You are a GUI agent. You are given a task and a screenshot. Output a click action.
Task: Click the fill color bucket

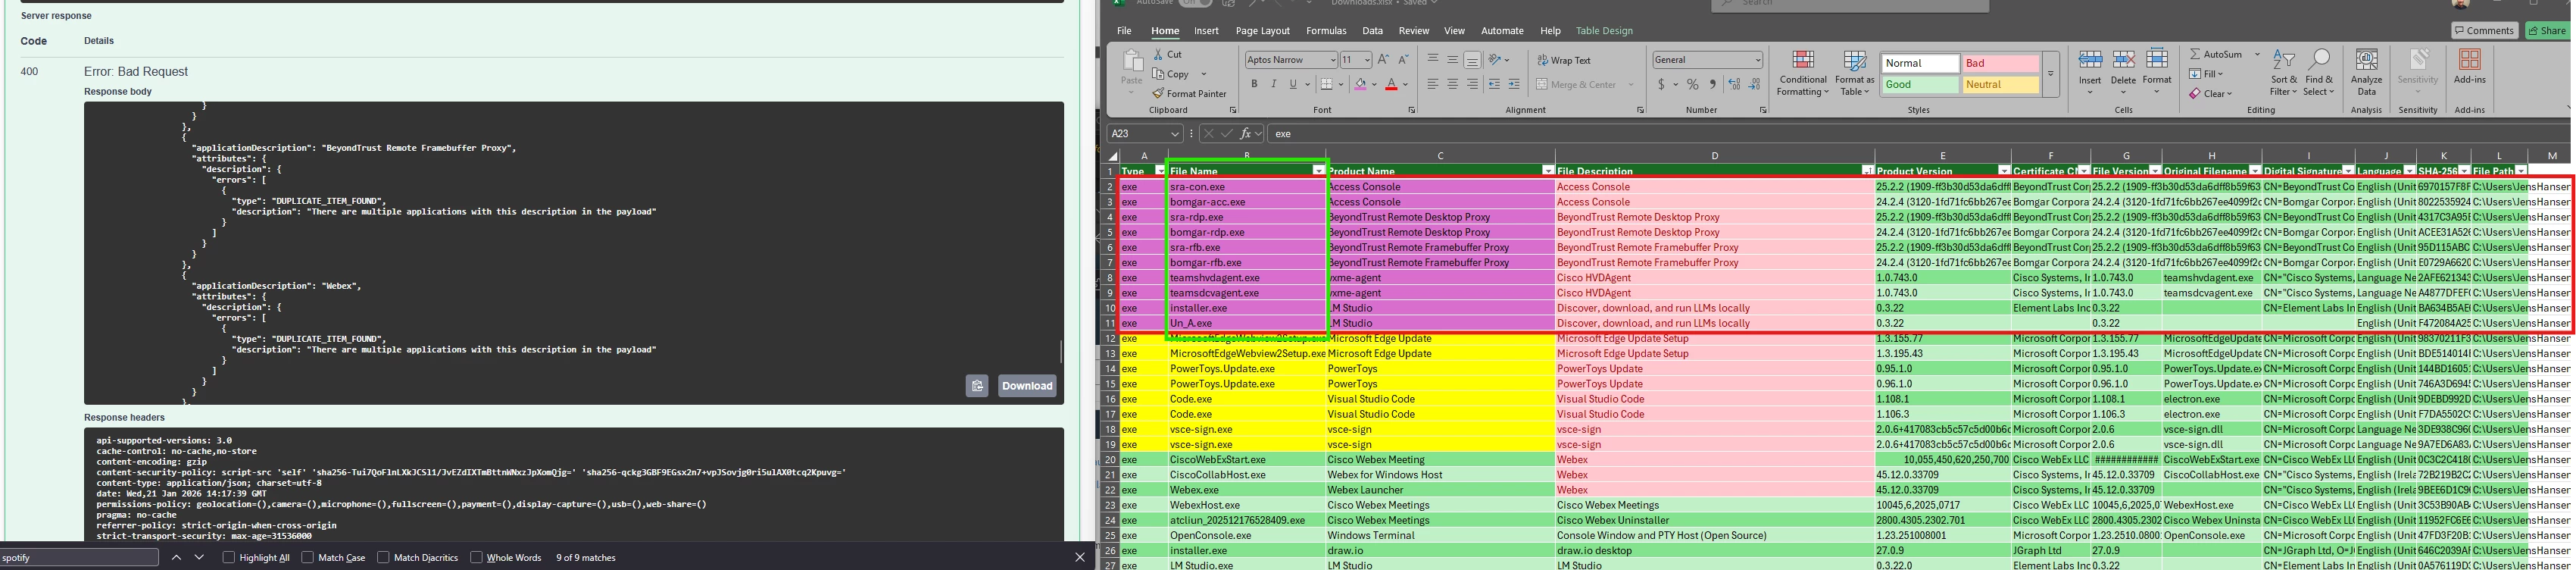(1360, 84)
